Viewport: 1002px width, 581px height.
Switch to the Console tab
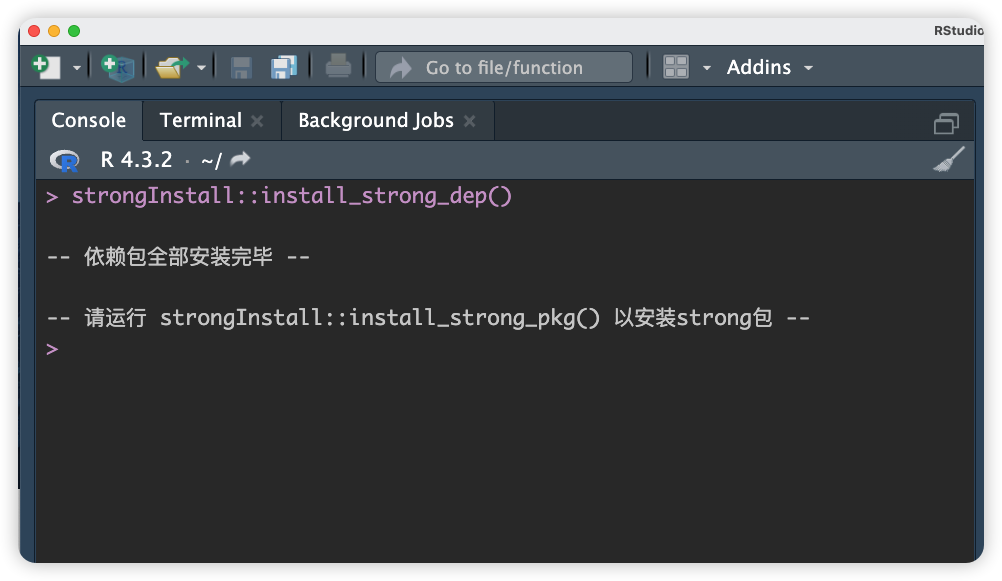[88, 120]
